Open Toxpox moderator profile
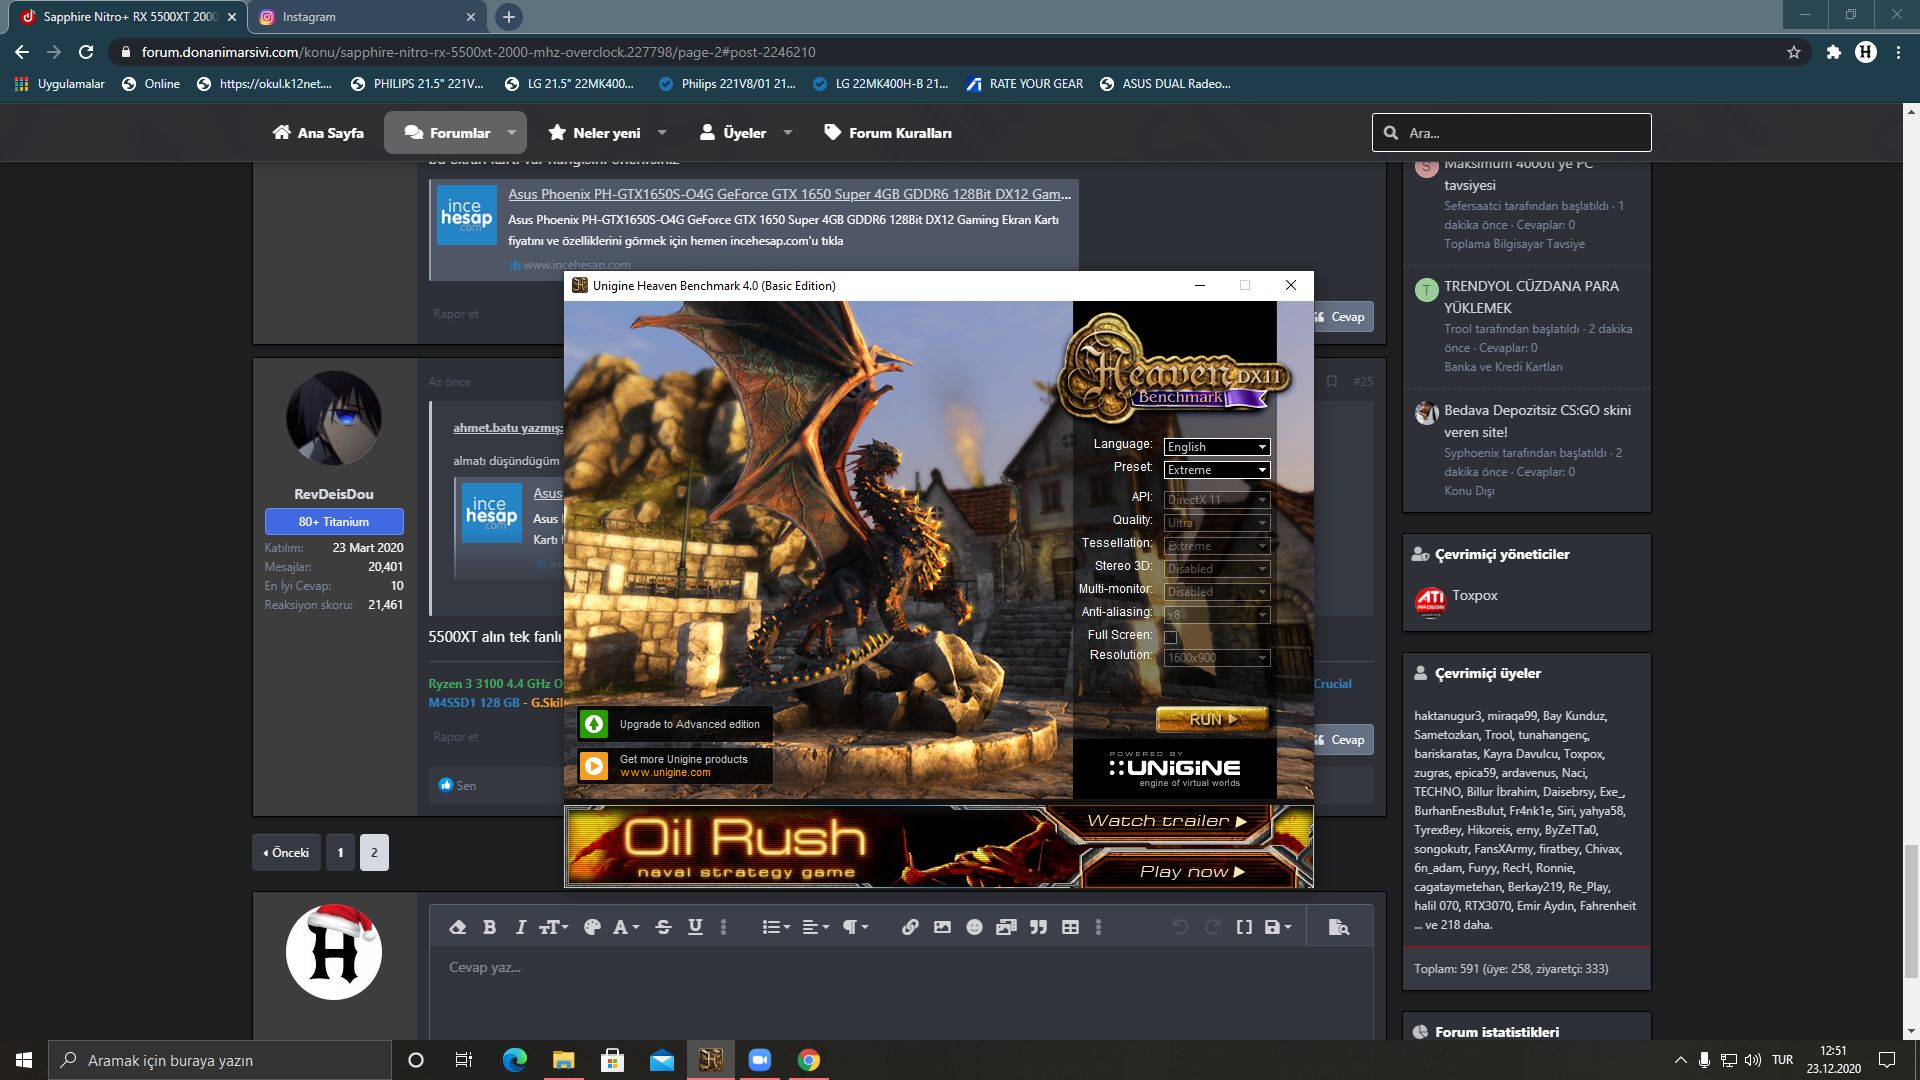 1474,595
